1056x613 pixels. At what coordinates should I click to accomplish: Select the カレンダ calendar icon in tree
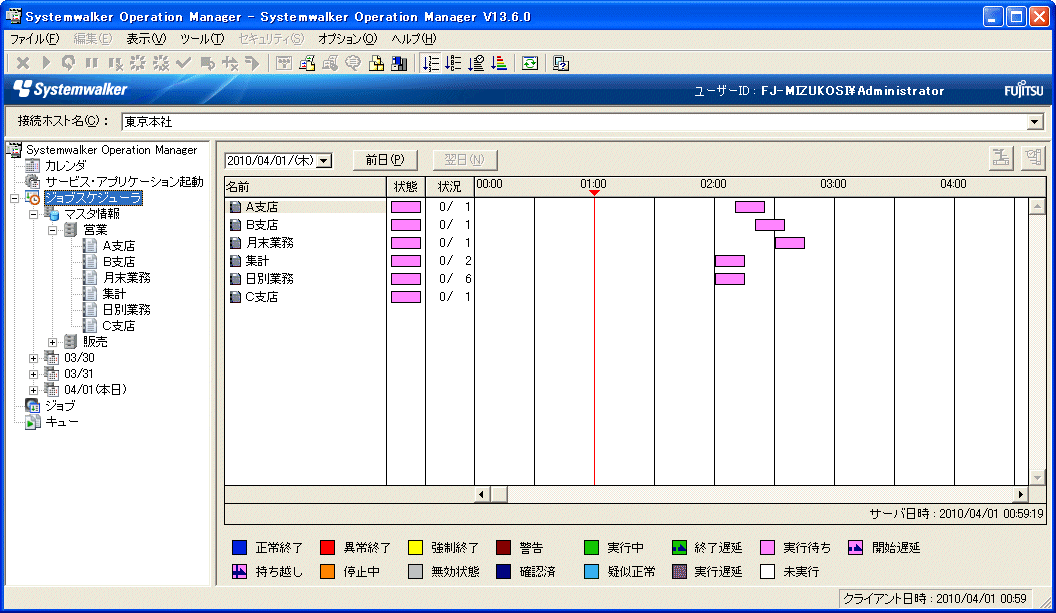[x=33, y=166]
